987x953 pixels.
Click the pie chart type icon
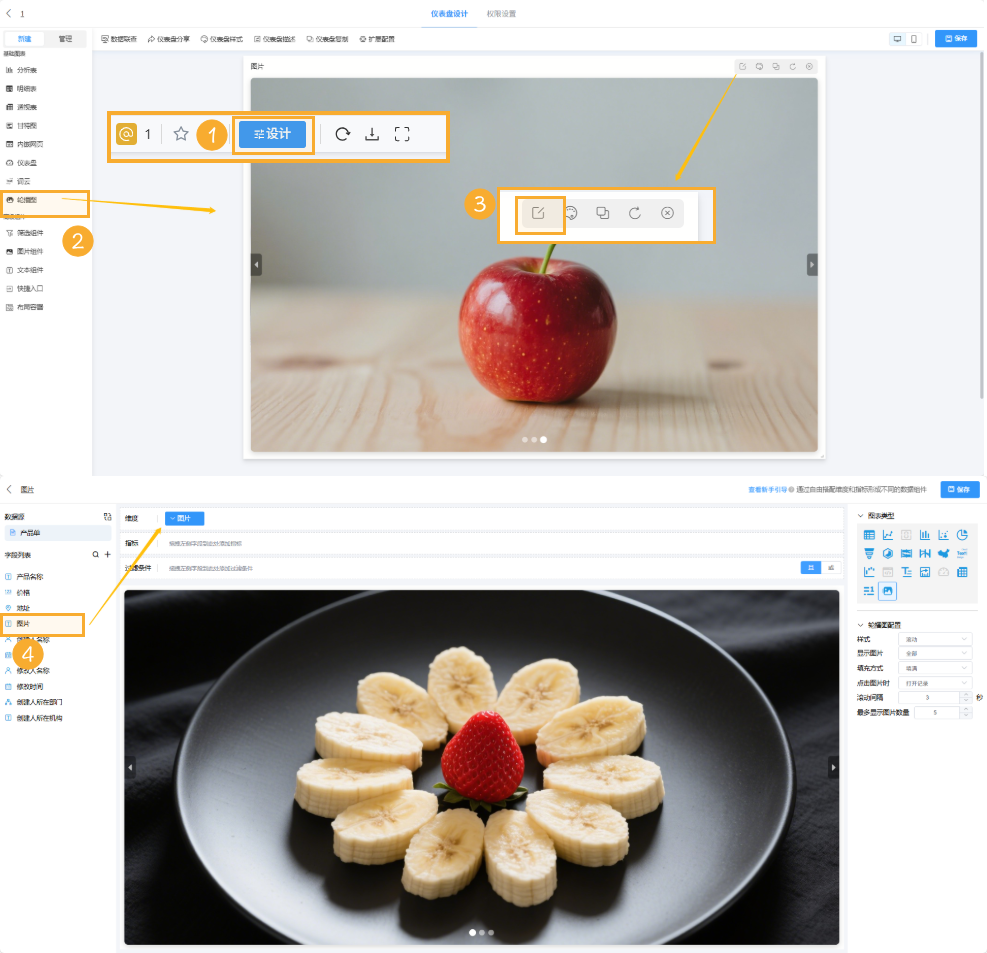tap(962, 535)
